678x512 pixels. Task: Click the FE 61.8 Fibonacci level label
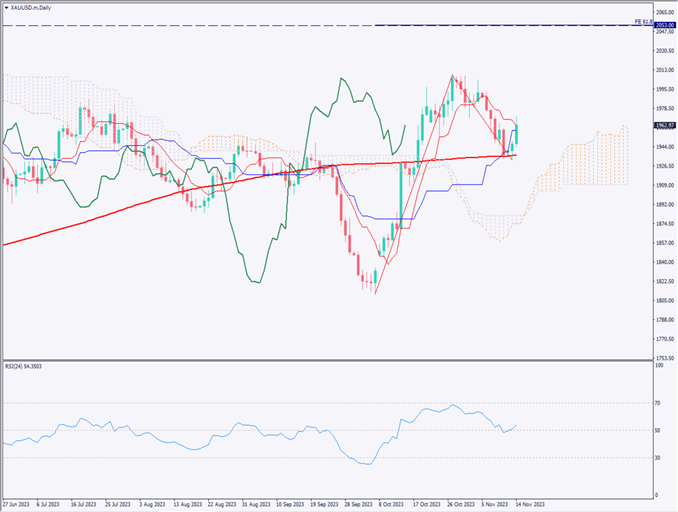(x=643, y=21)
